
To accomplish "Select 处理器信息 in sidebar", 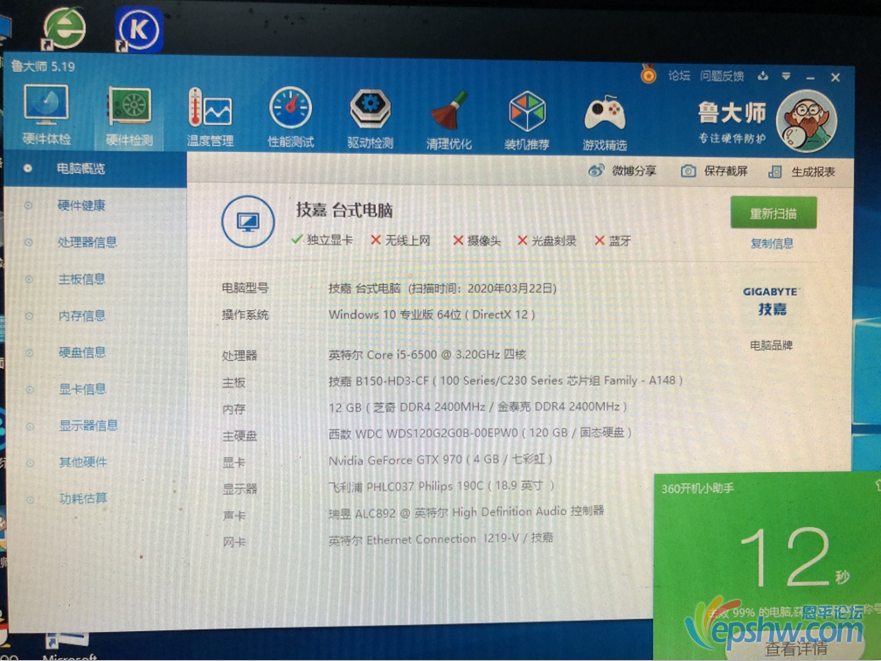I will (87, 242).
